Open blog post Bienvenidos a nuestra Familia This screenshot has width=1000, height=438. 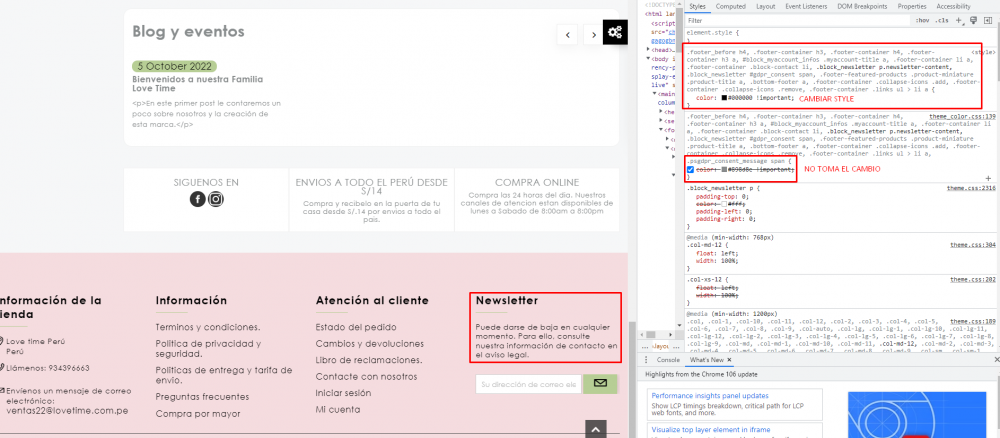pyautogui.click(x=197, y=84)
